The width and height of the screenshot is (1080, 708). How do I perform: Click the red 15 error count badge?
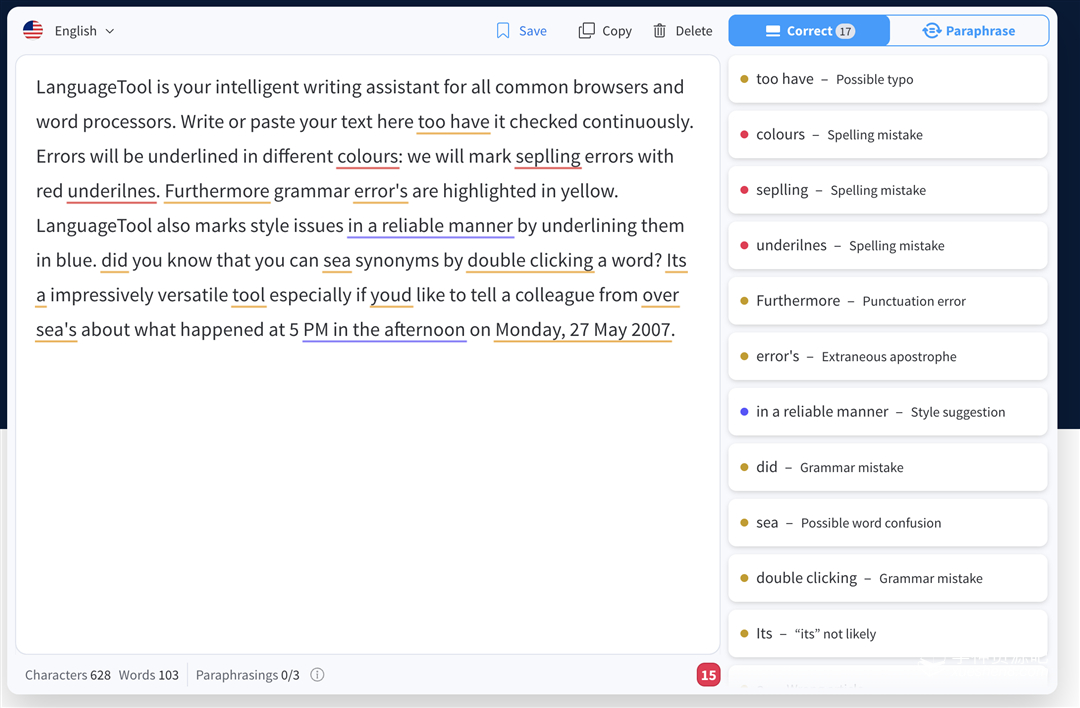click(708, 675)
